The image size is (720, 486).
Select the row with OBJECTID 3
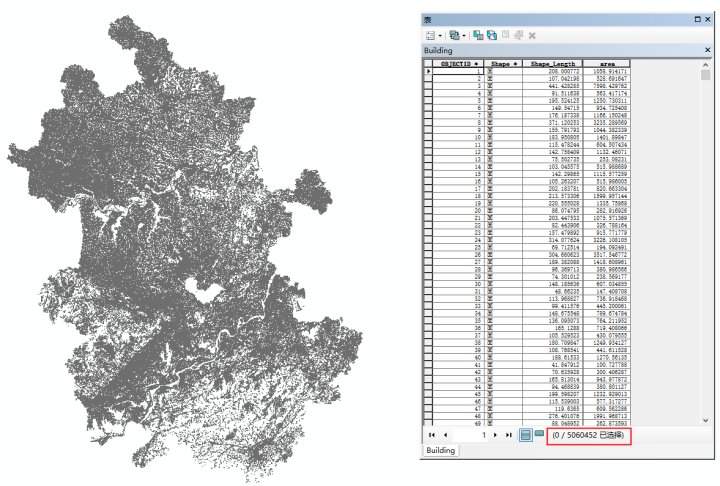click(x=428, y=86)
